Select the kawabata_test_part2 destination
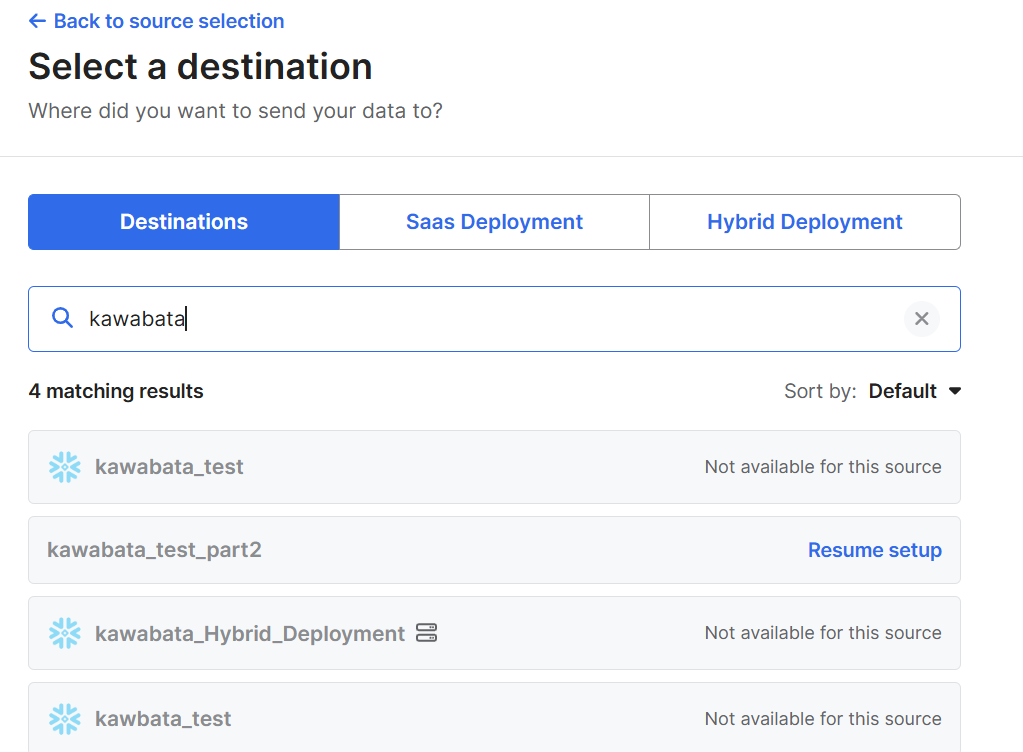This screenshot has height=752, width=1023. click(x=154, y=550)
